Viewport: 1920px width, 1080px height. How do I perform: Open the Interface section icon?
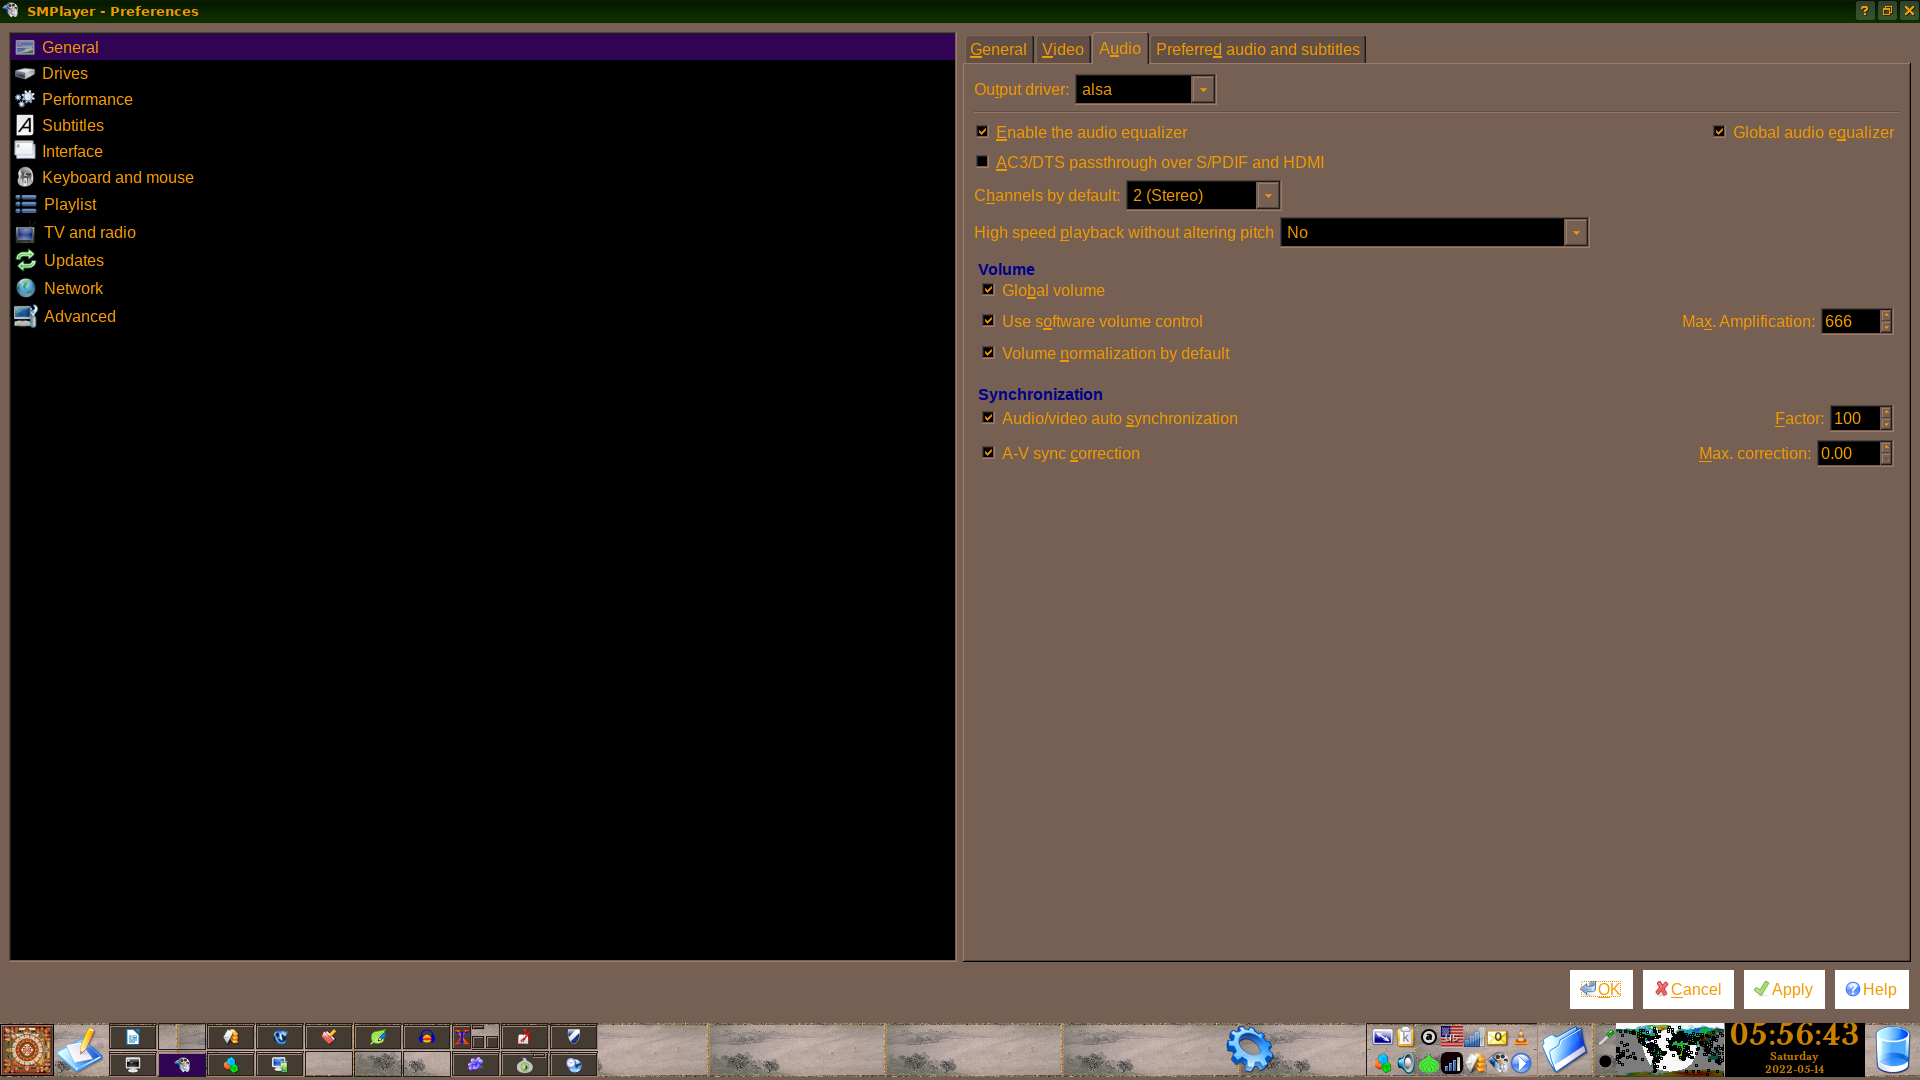pos(25,151)
